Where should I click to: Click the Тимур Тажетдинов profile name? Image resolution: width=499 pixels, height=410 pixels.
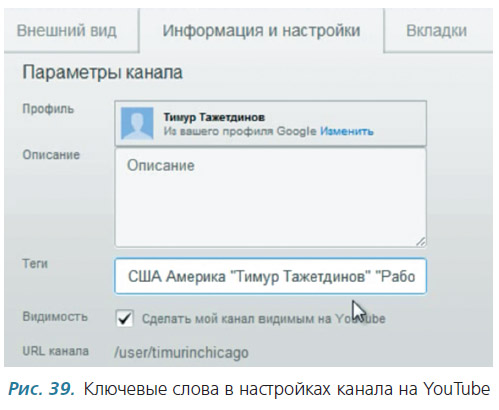coord(214,117)
